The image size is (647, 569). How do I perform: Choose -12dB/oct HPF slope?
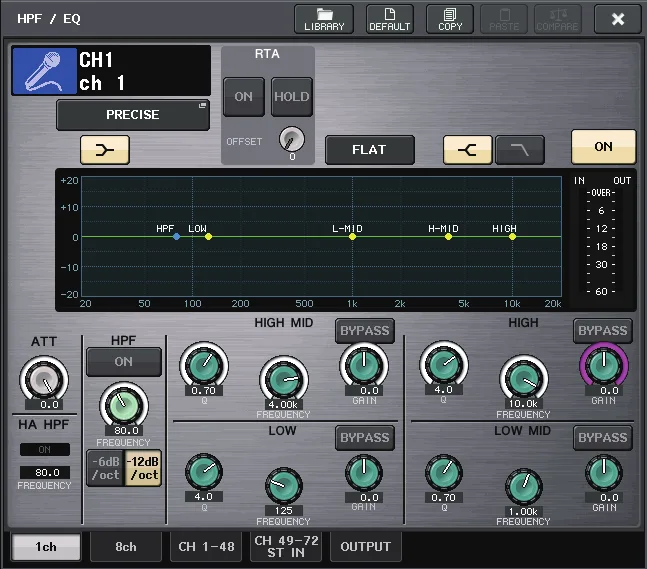tap(143, 468)
